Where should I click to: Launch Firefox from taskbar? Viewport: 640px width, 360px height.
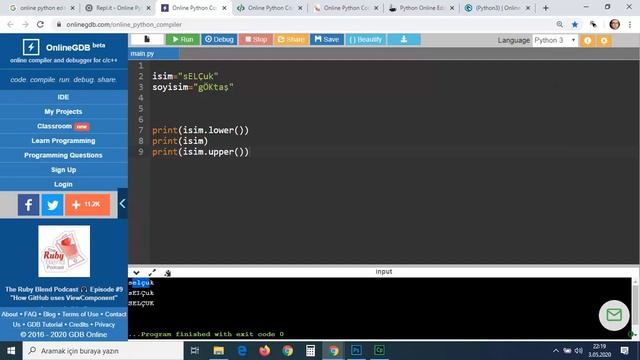coord(264,351)
